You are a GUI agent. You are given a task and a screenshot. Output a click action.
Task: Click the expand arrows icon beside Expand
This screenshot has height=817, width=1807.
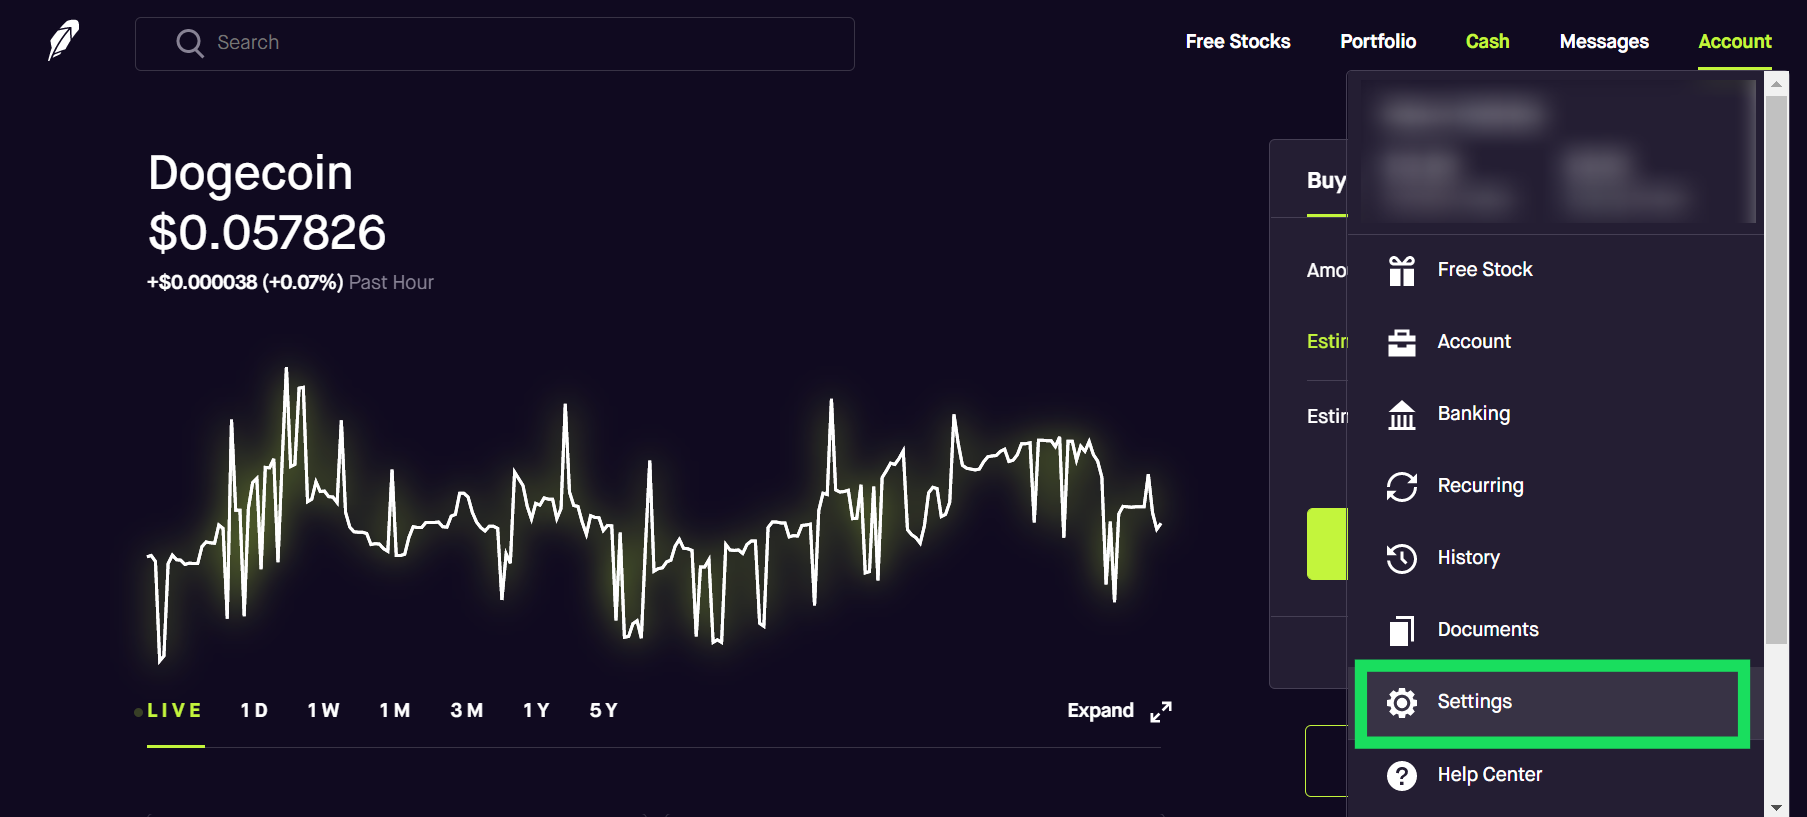[x=1161, y=712]
